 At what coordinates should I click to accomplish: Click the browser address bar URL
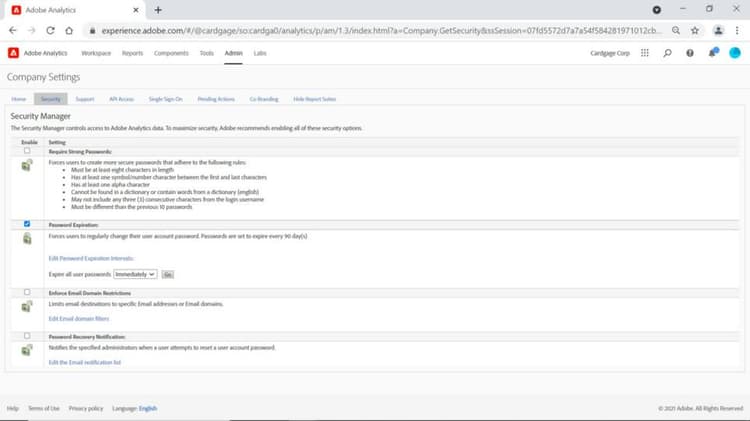[382, 31]
